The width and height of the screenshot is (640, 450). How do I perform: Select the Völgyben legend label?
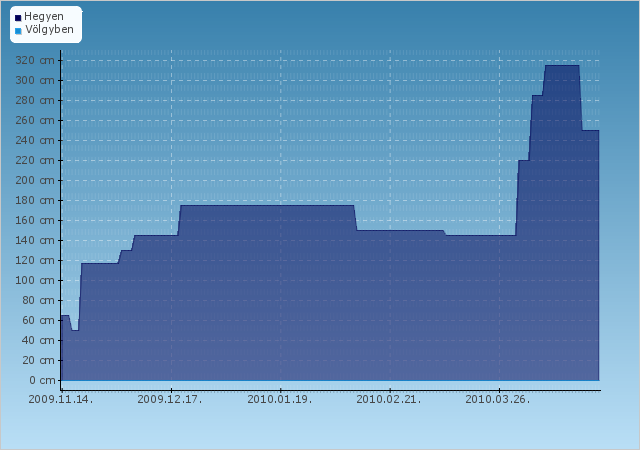coord(49,29)
